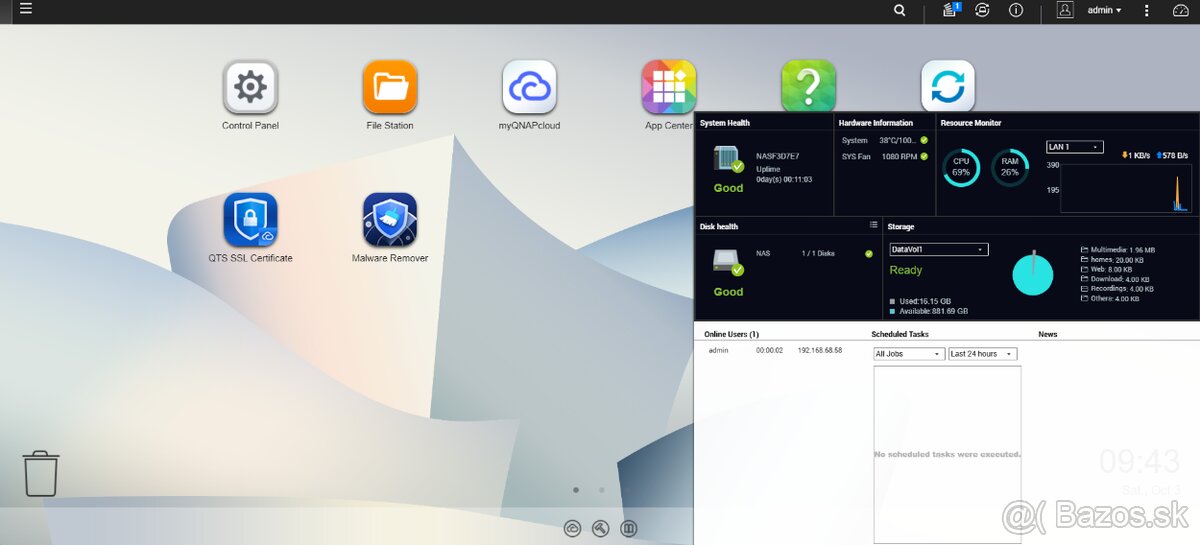1200x545 pixels.
Task: Click the storage usage pie chart
Action: click(x=1033, y=274)
